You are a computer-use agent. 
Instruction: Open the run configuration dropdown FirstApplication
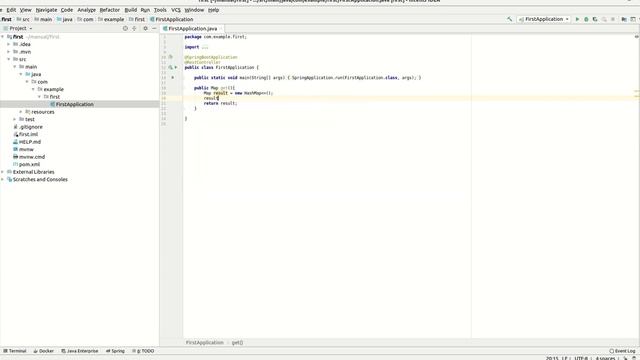coord(544,19)
